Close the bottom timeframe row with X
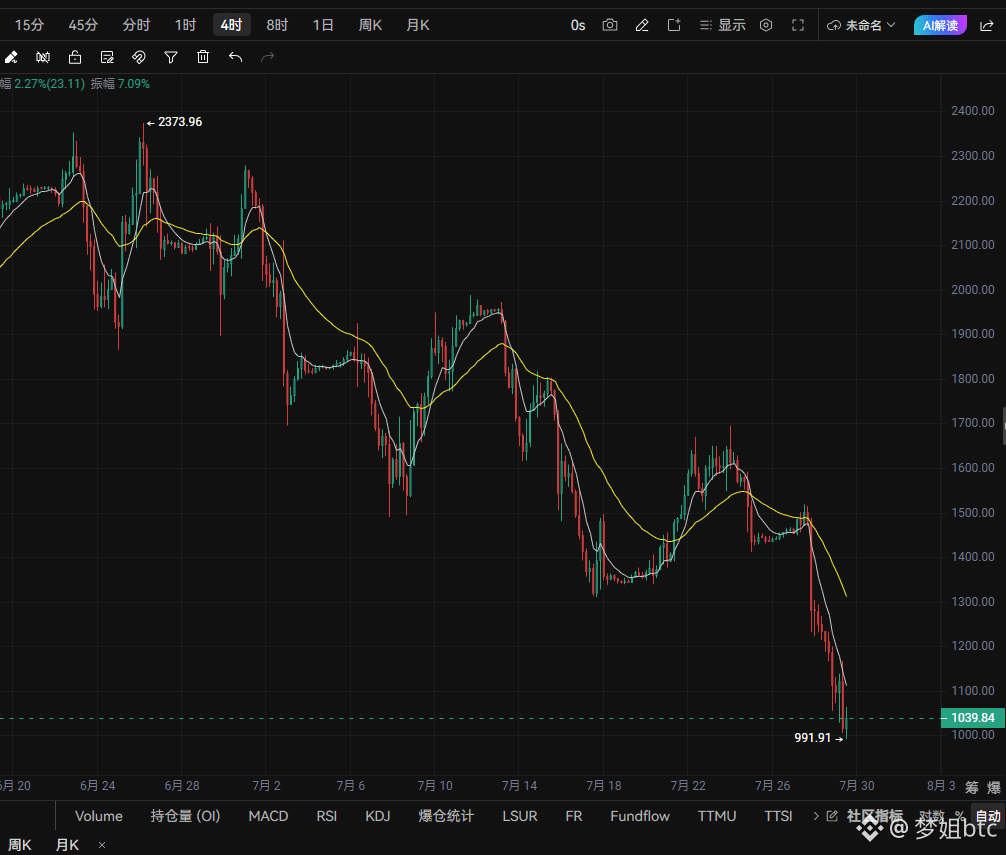The height and width of the screenshot is (855, 1006). point(101,845)
